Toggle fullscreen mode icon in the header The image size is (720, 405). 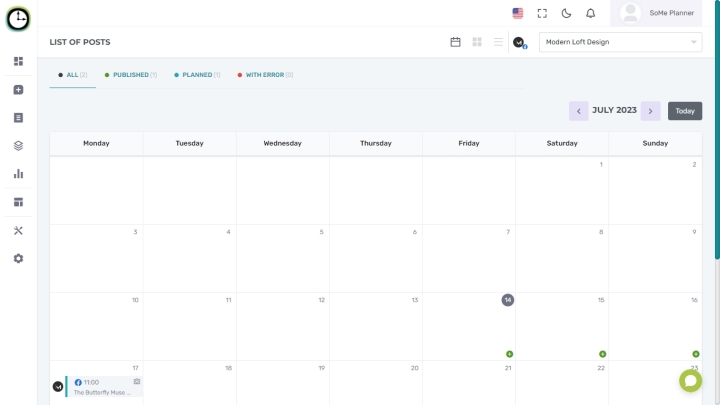point(542,13)
